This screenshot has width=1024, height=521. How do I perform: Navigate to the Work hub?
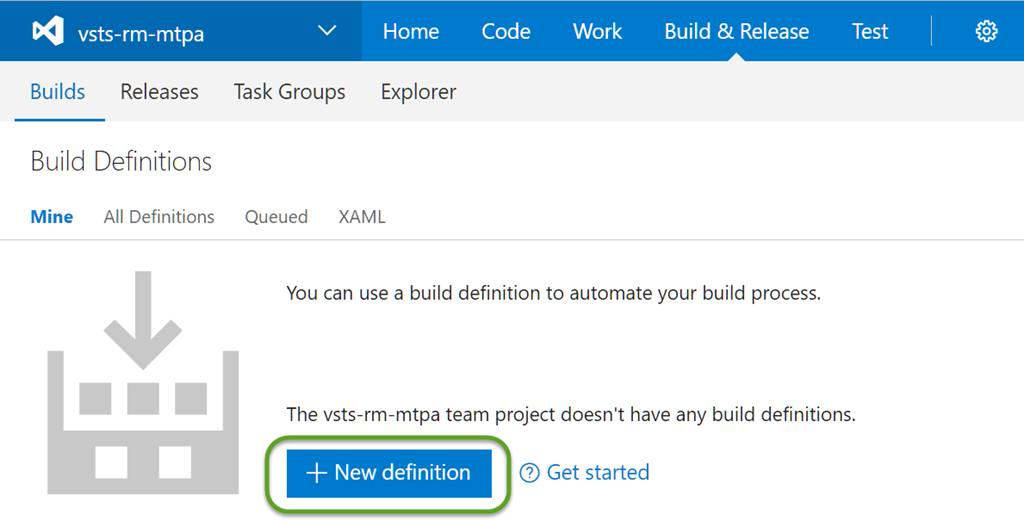[598, 32]
